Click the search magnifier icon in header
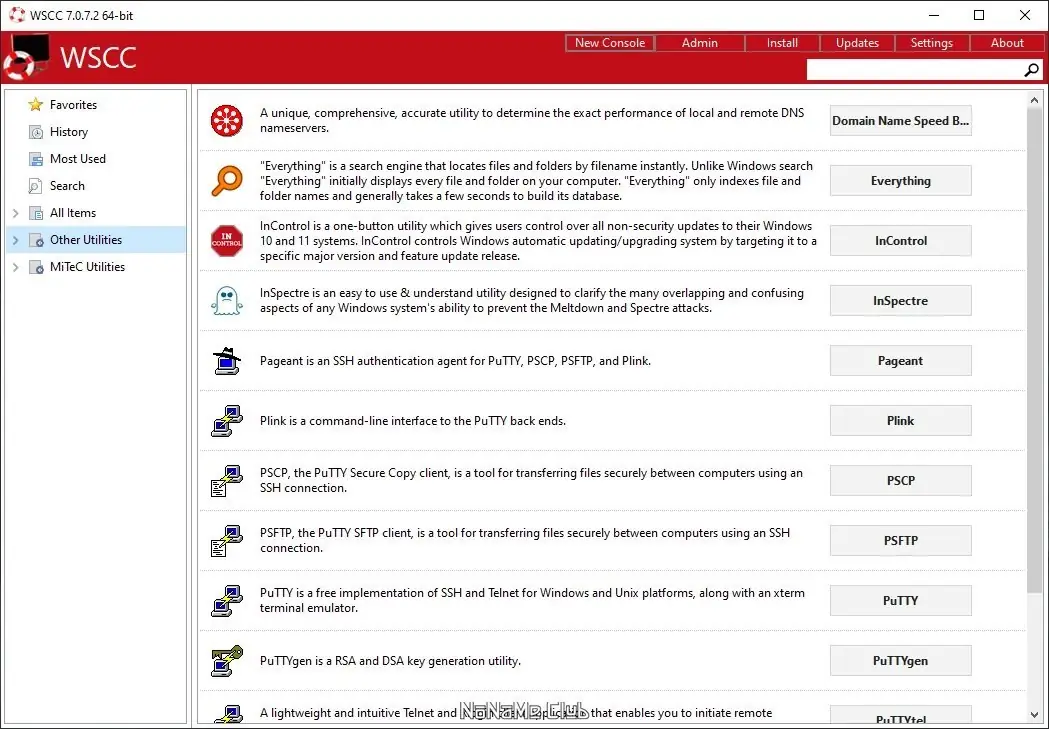Viewport: 1049px width, 729px height. [x=1031, y=70]
